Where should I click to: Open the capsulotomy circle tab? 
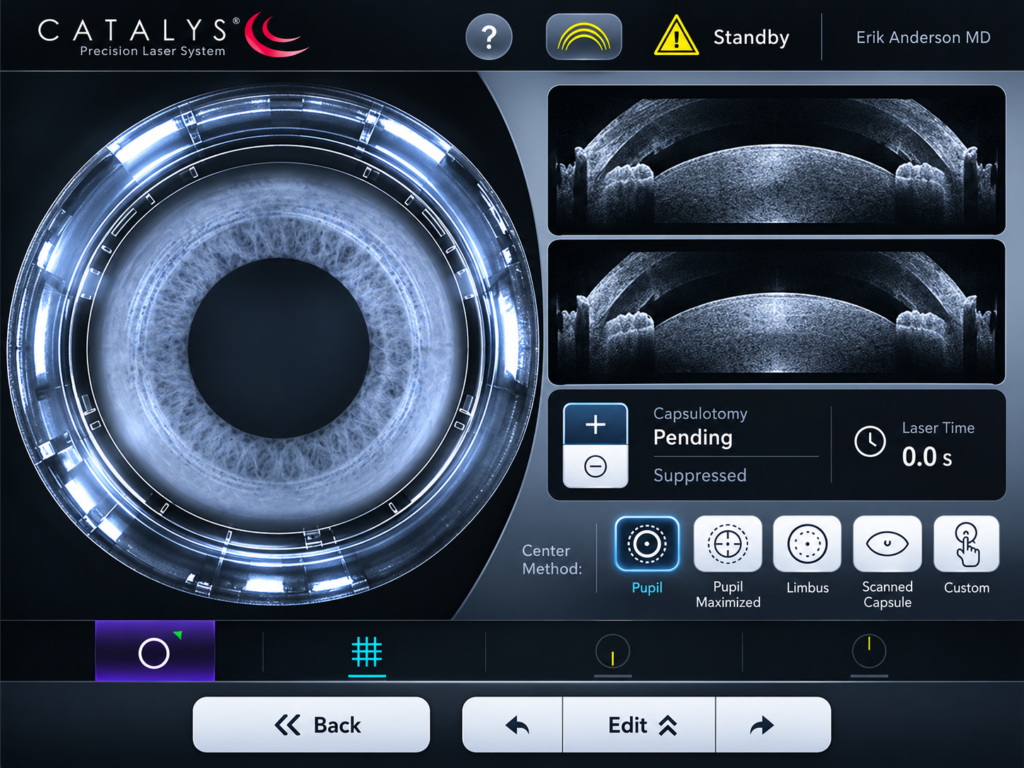155,651
